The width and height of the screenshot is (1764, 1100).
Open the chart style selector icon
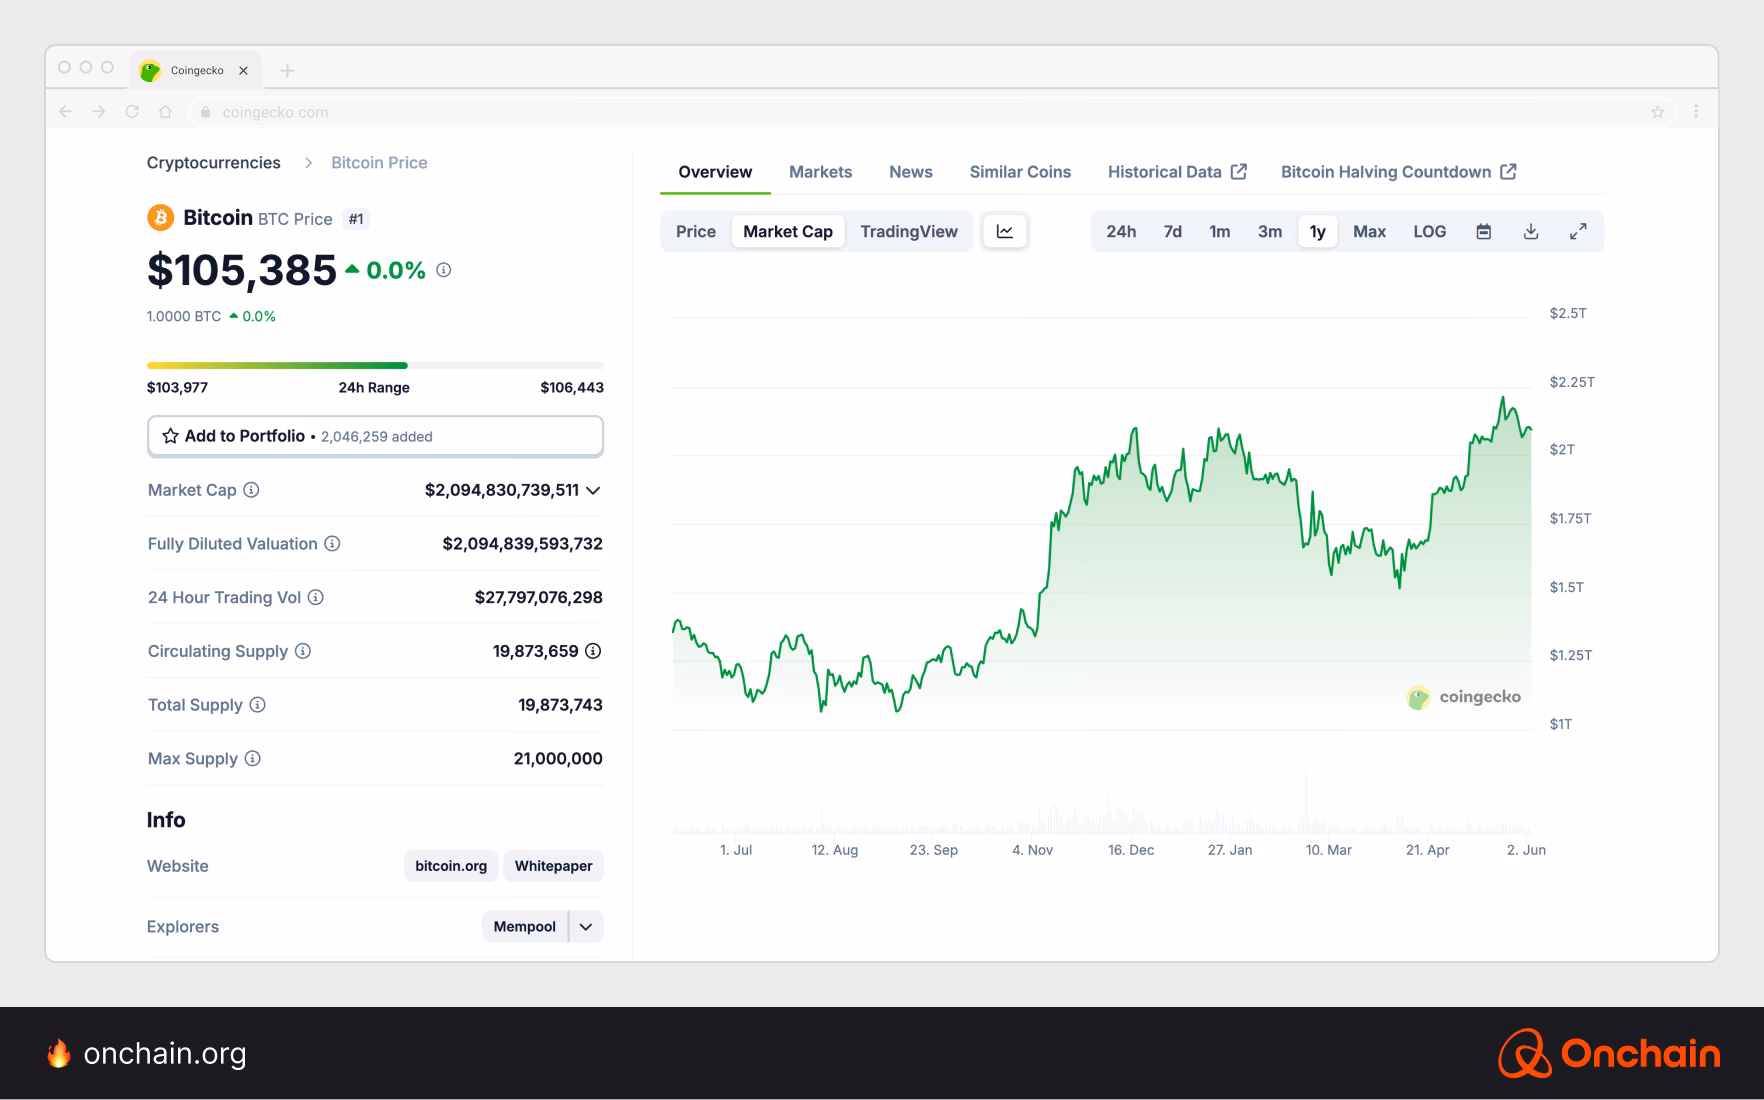click(1005, 231)
